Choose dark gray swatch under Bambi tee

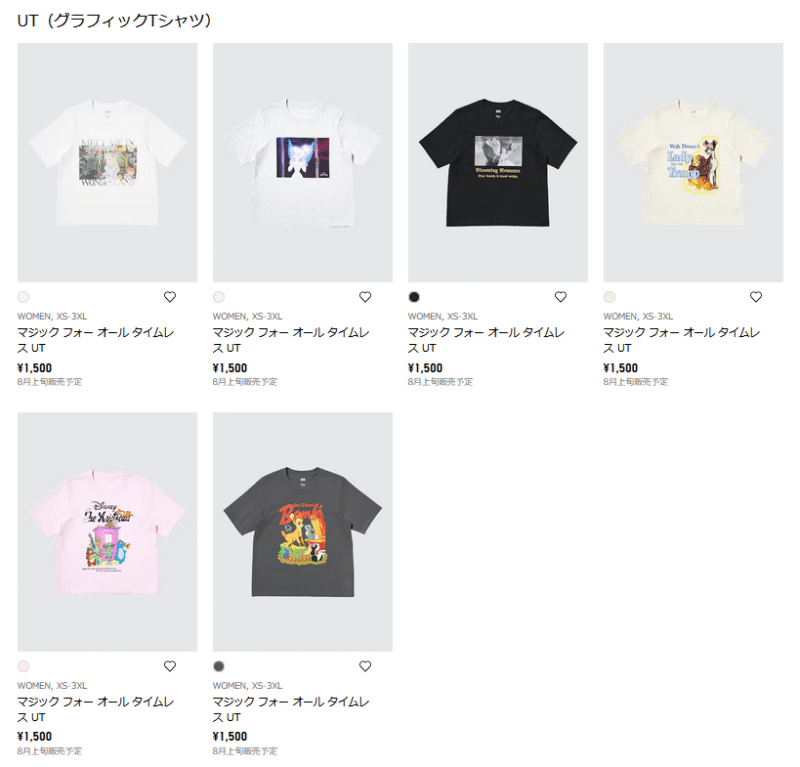click(x=219, y=666)
